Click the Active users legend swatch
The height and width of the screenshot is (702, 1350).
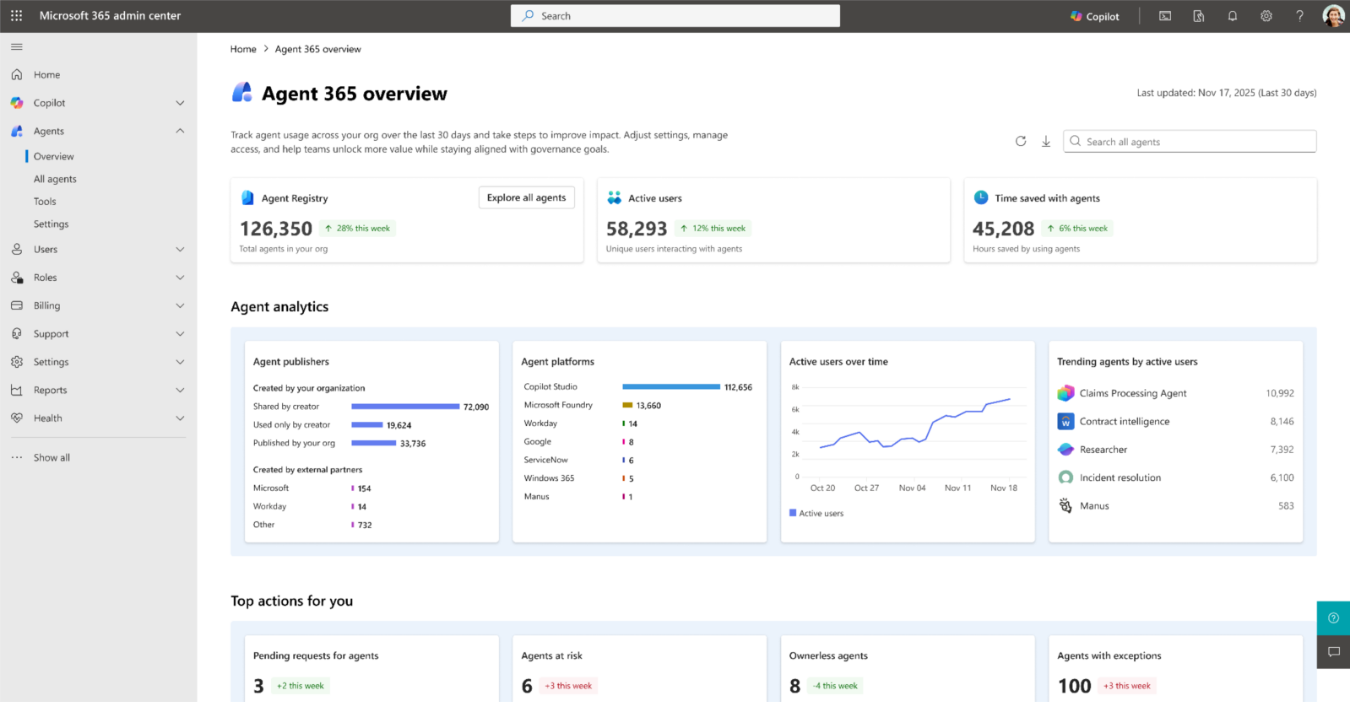pyautogui.click(x=793, y=513)
